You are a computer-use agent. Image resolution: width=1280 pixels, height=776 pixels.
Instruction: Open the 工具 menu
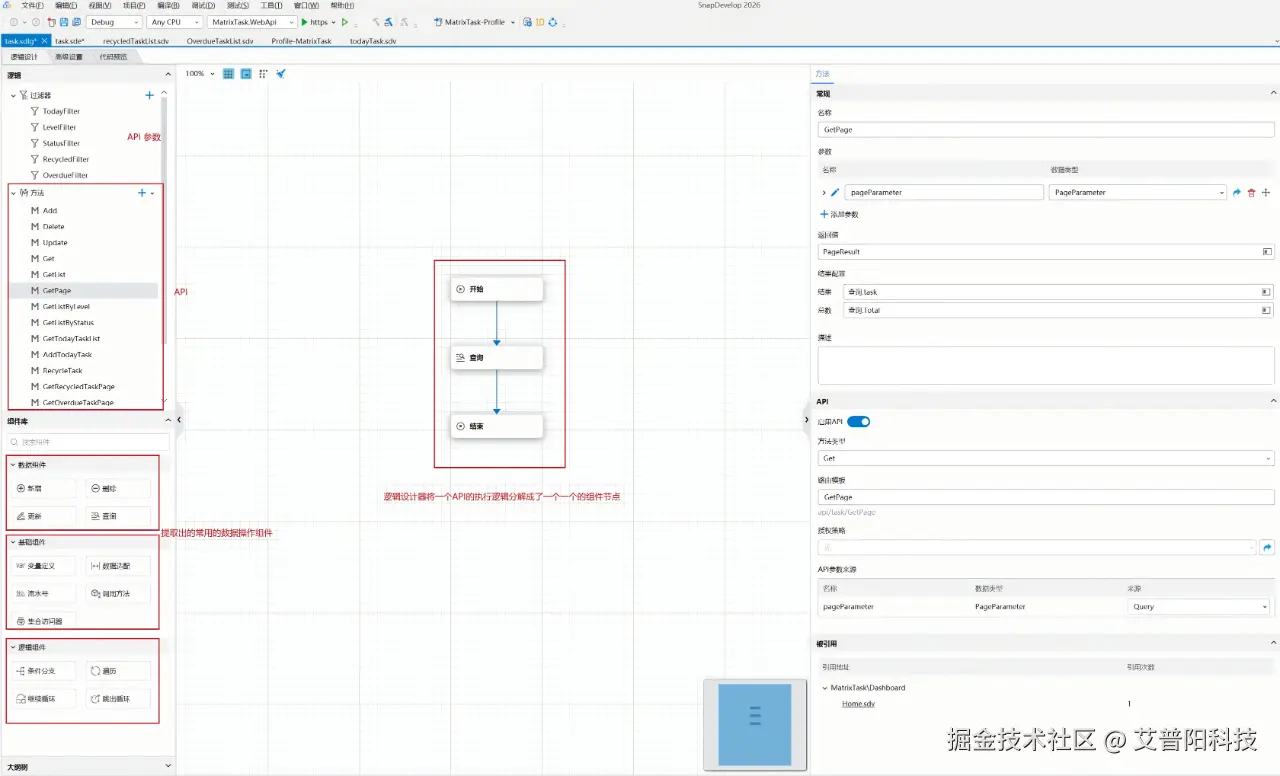click(271, 5)
